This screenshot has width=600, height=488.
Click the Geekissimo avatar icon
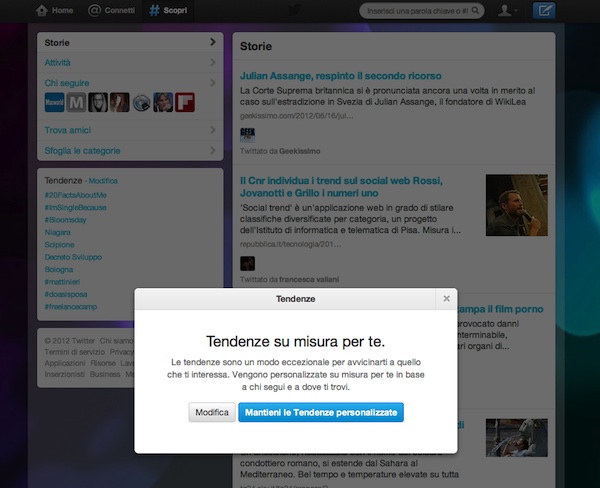[x=247, y=135]
